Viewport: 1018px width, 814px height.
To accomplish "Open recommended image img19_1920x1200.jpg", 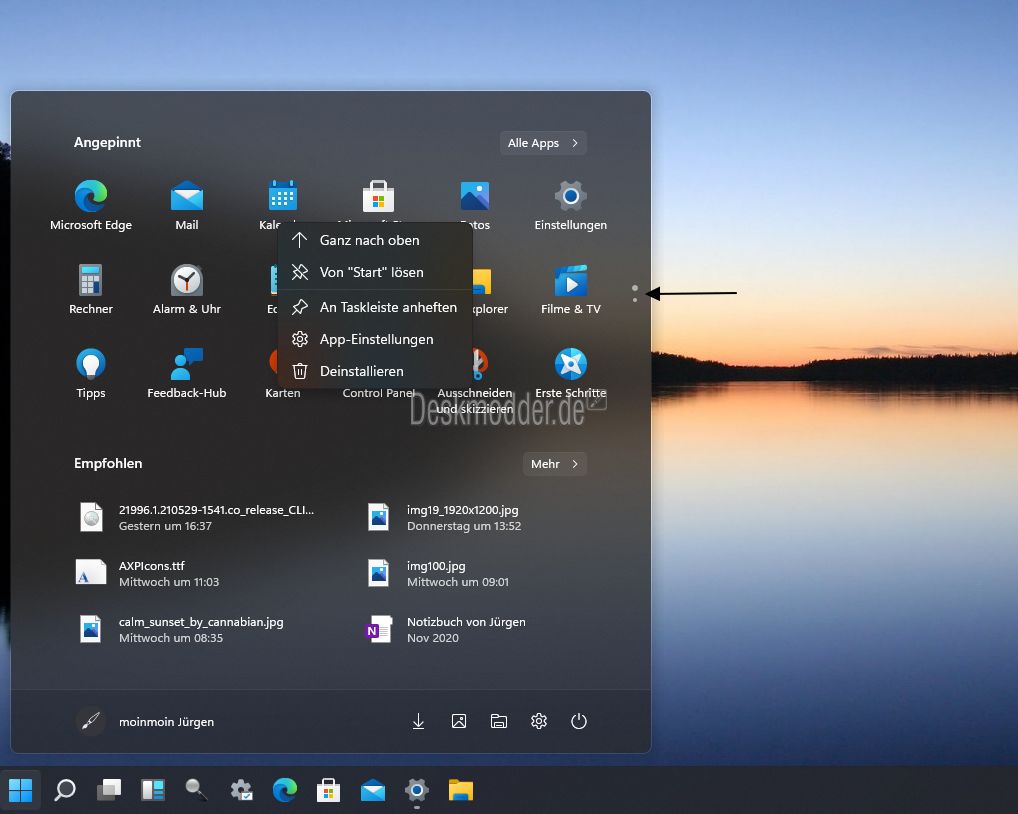I will [444, 517].
